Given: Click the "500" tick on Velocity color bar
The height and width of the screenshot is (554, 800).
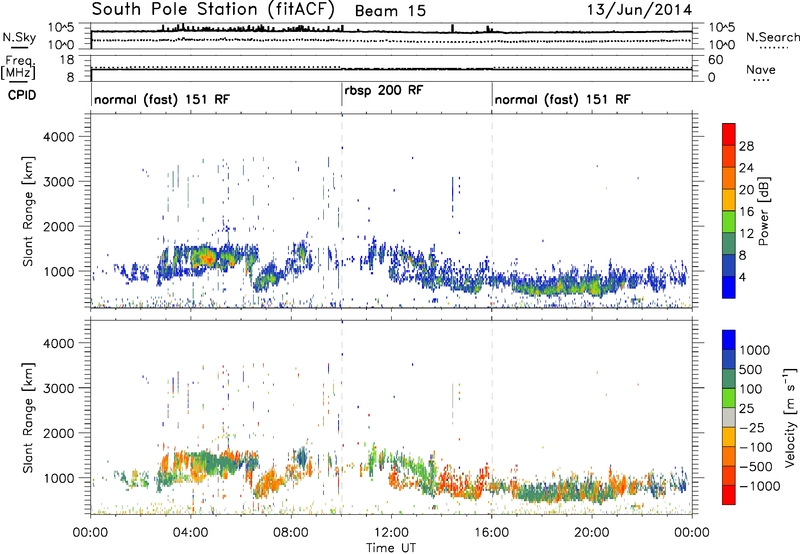Looking at the screenshot, I should coord(751,369).
